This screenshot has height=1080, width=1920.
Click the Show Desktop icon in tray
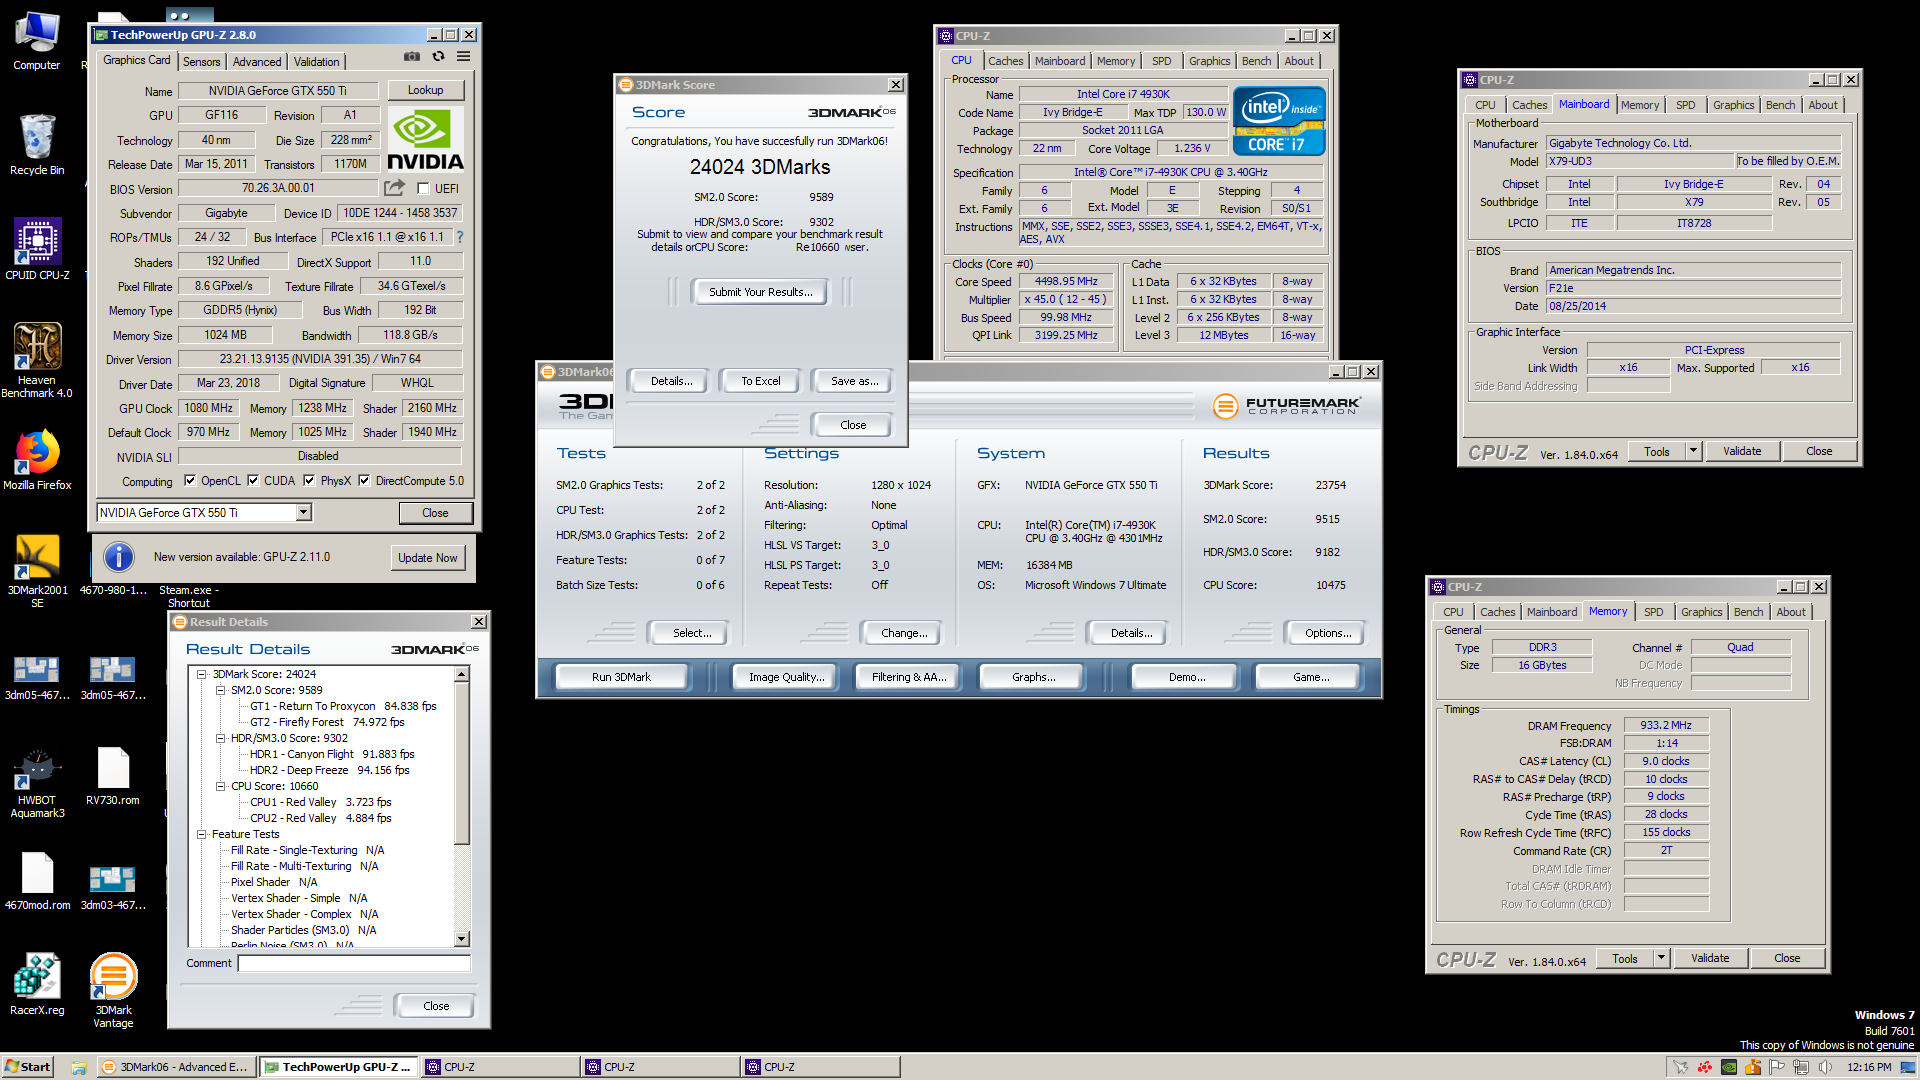1908,1067
